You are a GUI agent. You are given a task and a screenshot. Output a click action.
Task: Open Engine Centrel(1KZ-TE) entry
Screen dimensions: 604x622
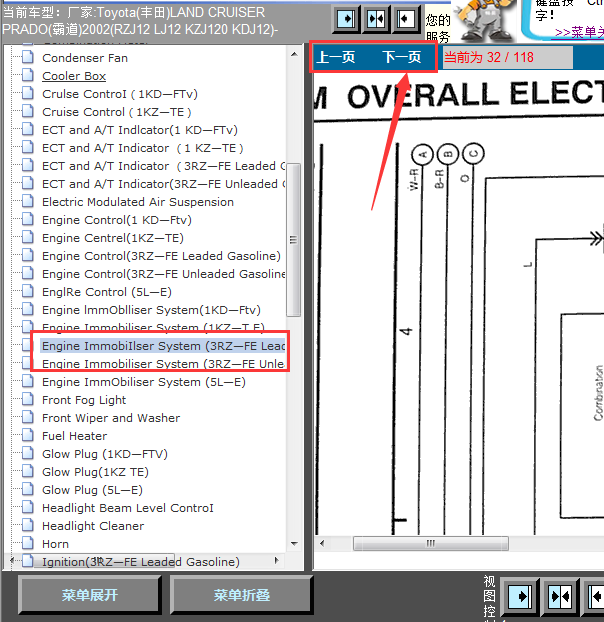pos(113,238)
